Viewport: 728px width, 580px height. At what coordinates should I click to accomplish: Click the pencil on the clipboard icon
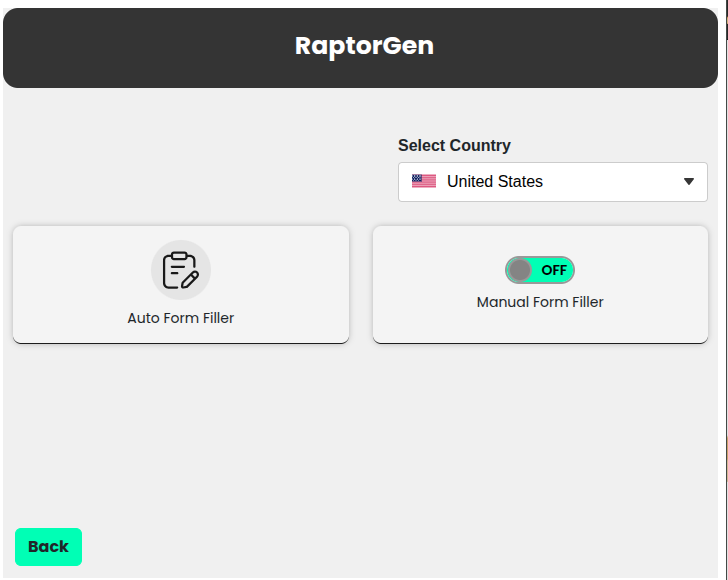pos(190,278)
